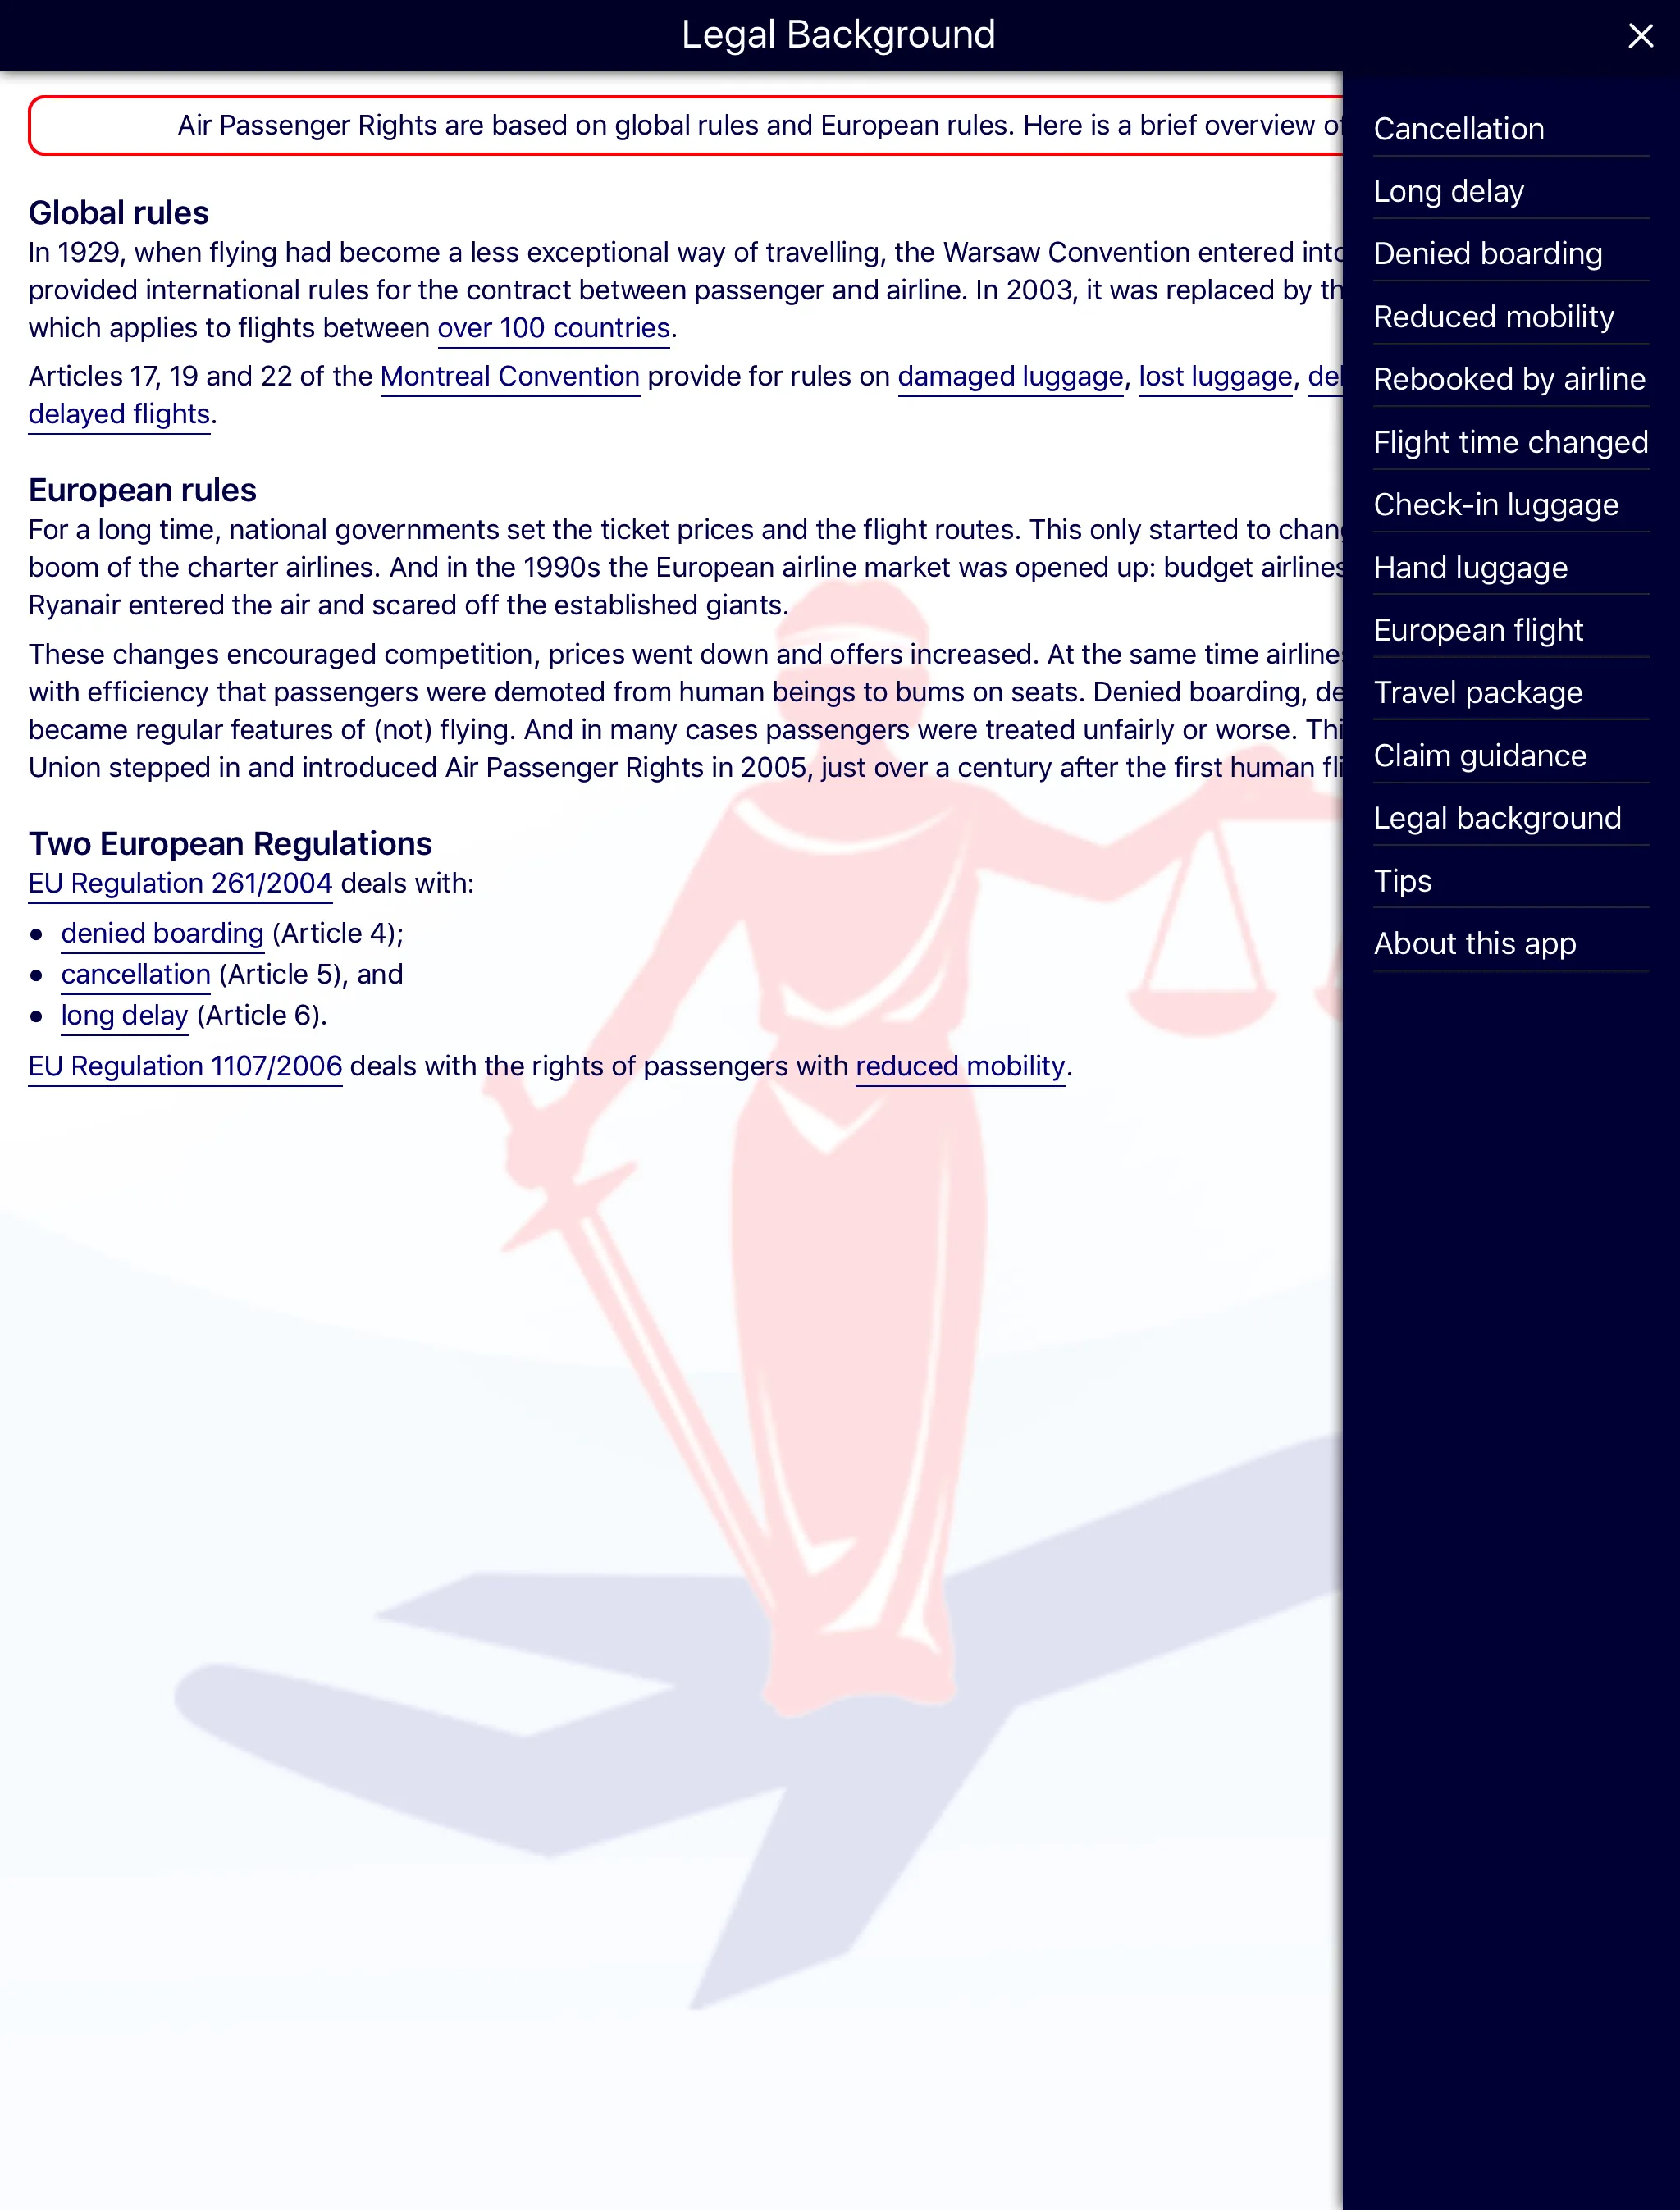Select the Hand luggage icon
This screenshot has height=2210, width=1680.
pyautogui.click(x=1472, y=568)
